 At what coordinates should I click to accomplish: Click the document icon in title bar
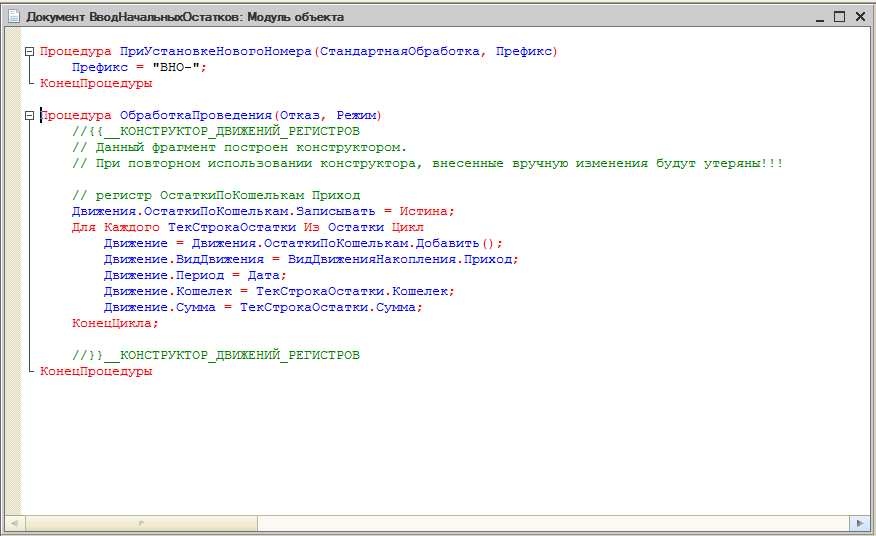point(14,17)
